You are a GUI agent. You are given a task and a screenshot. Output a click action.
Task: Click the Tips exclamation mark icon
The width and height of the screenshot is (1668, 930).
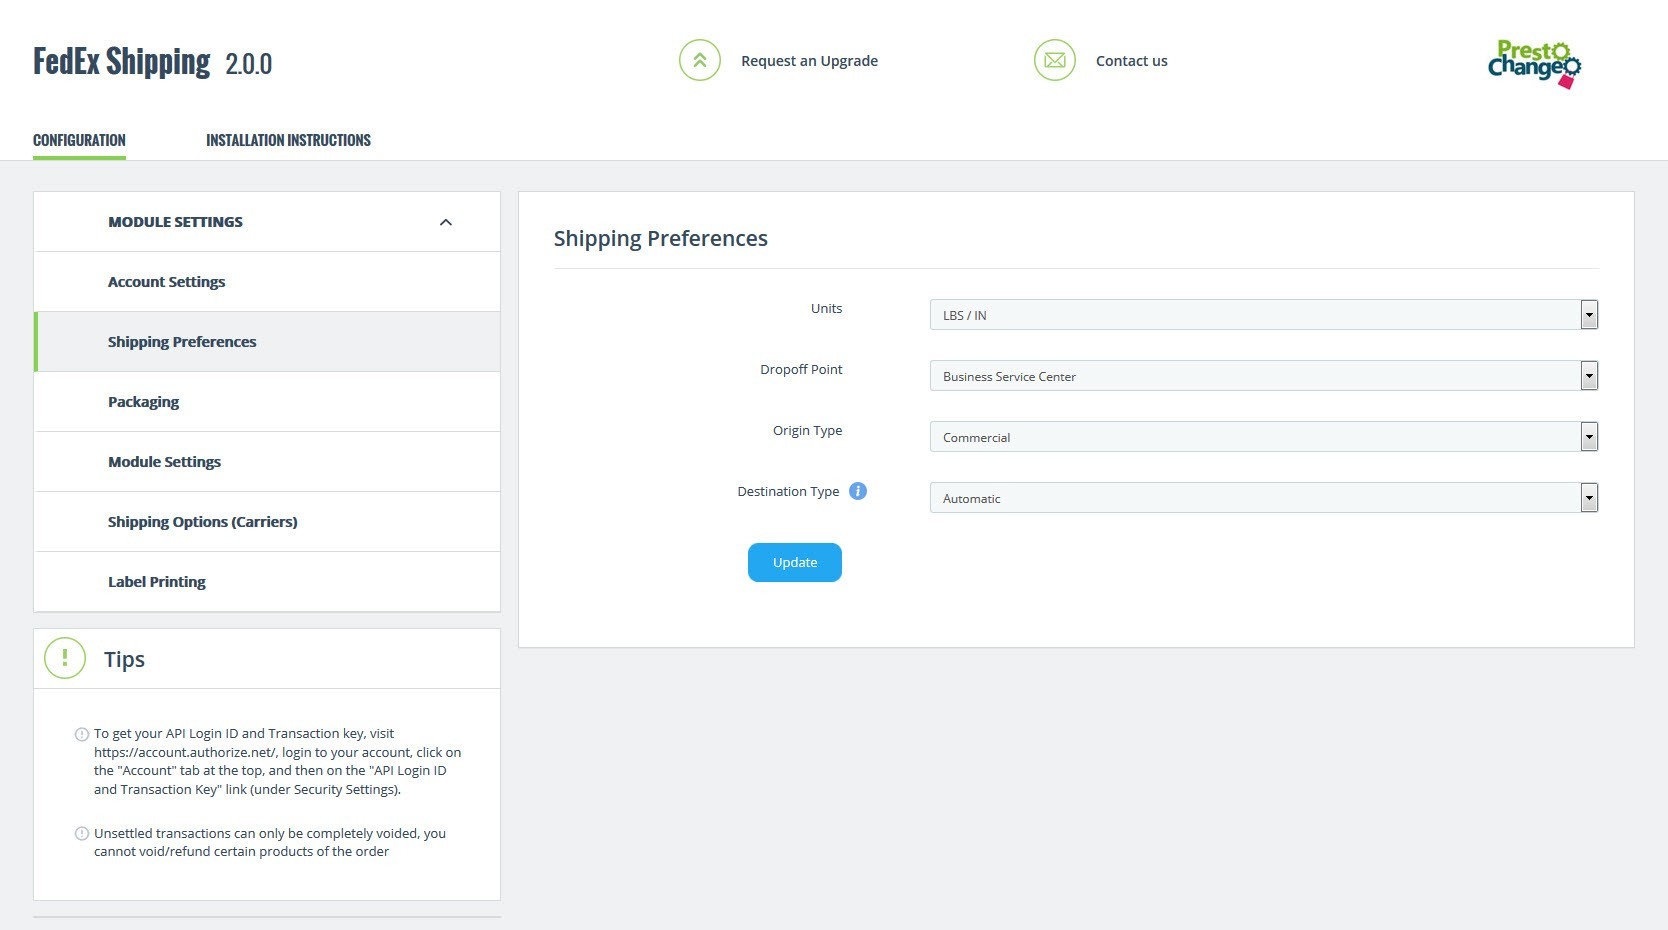point(65,658)
